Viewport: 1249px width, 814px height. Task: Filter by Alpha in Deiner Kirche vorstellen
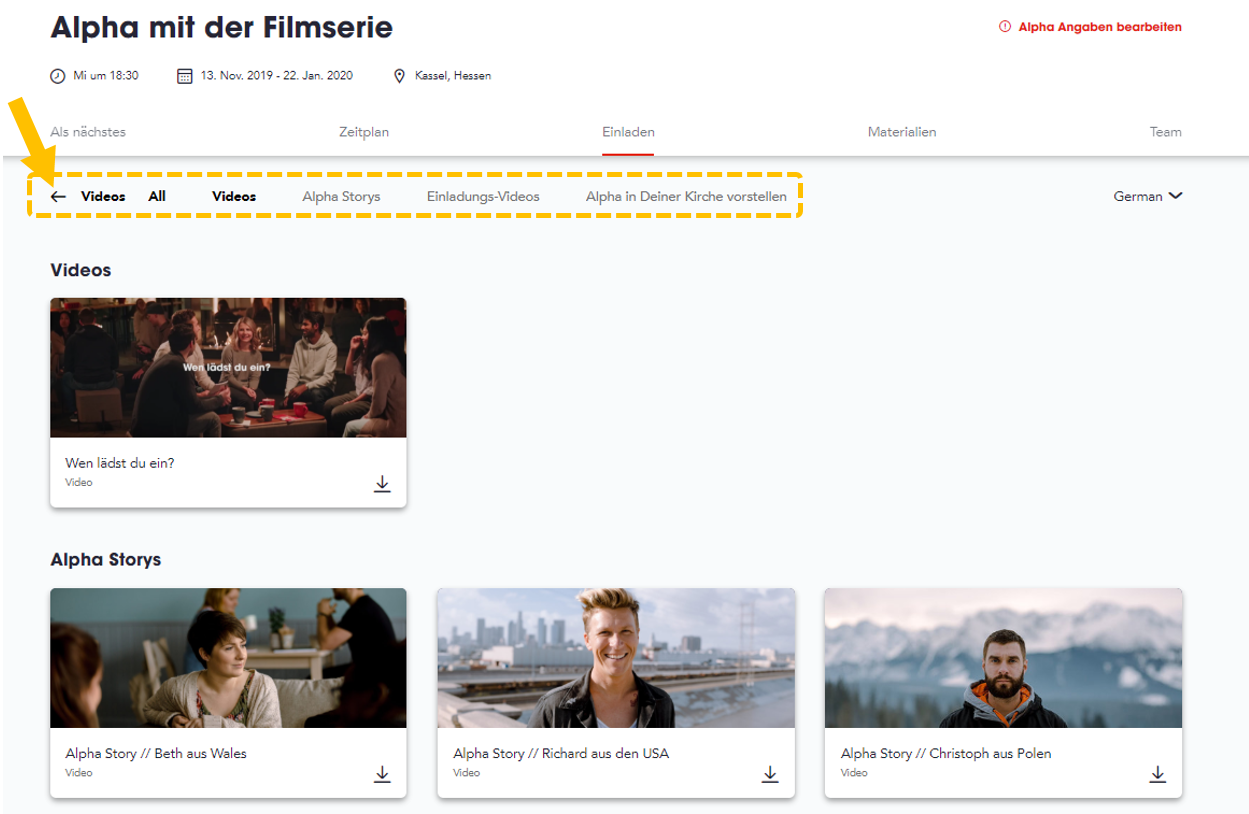(686, 197)
